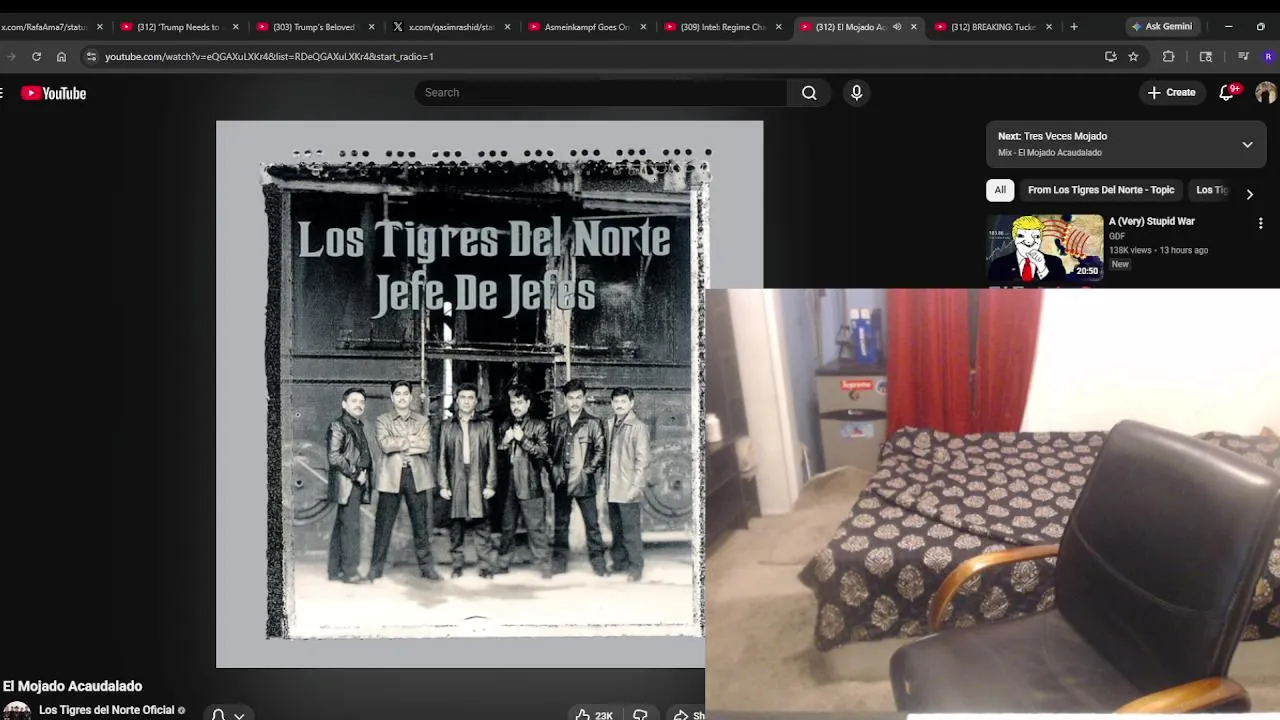
Task: Close the Intel: Regime Change tab
Action: [779, 27]
